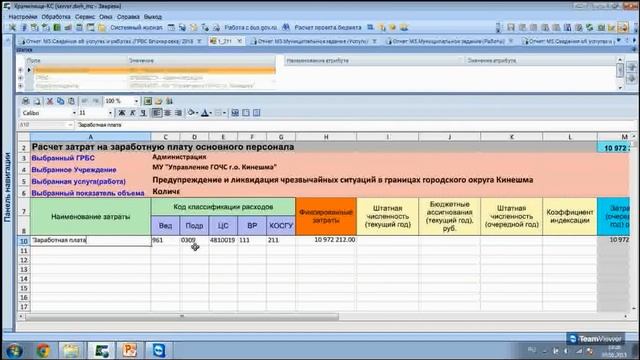Select the КОСГУ value 211 cell
Viewport: 640px width, 360px height.
(x=281, y=240)
